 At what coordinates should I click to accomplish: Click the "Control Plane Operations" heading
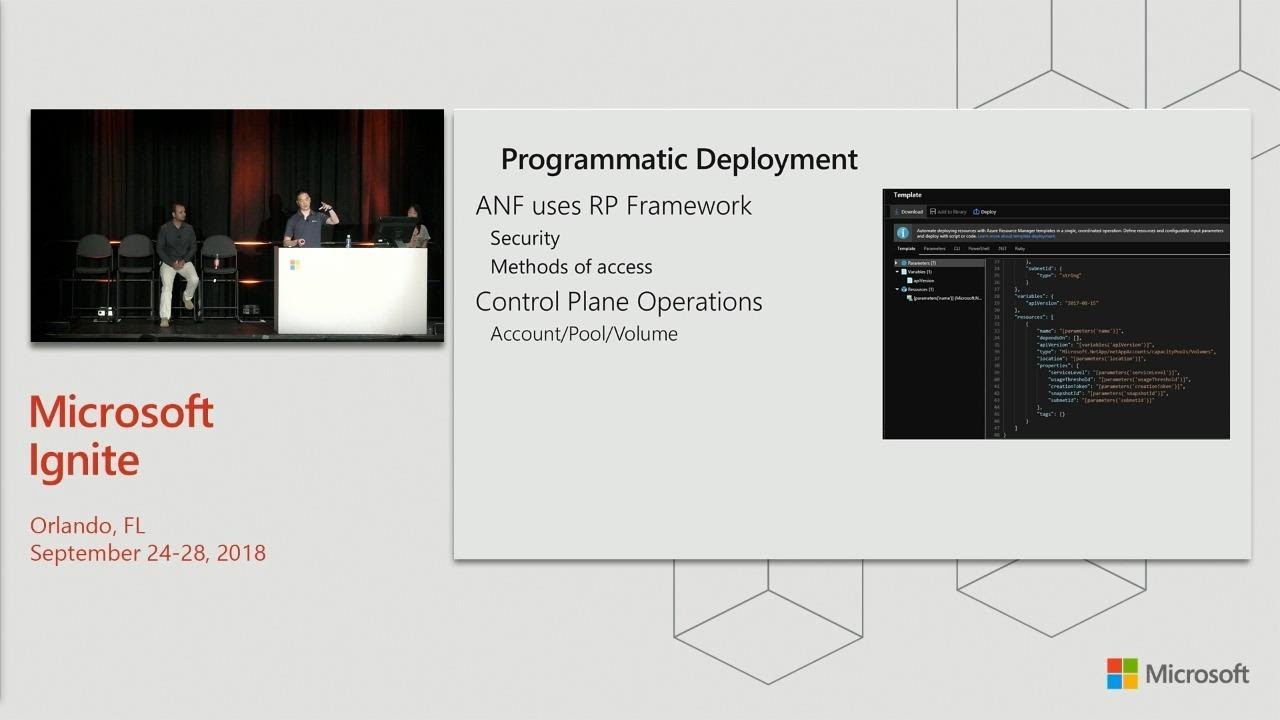[619, 302]
